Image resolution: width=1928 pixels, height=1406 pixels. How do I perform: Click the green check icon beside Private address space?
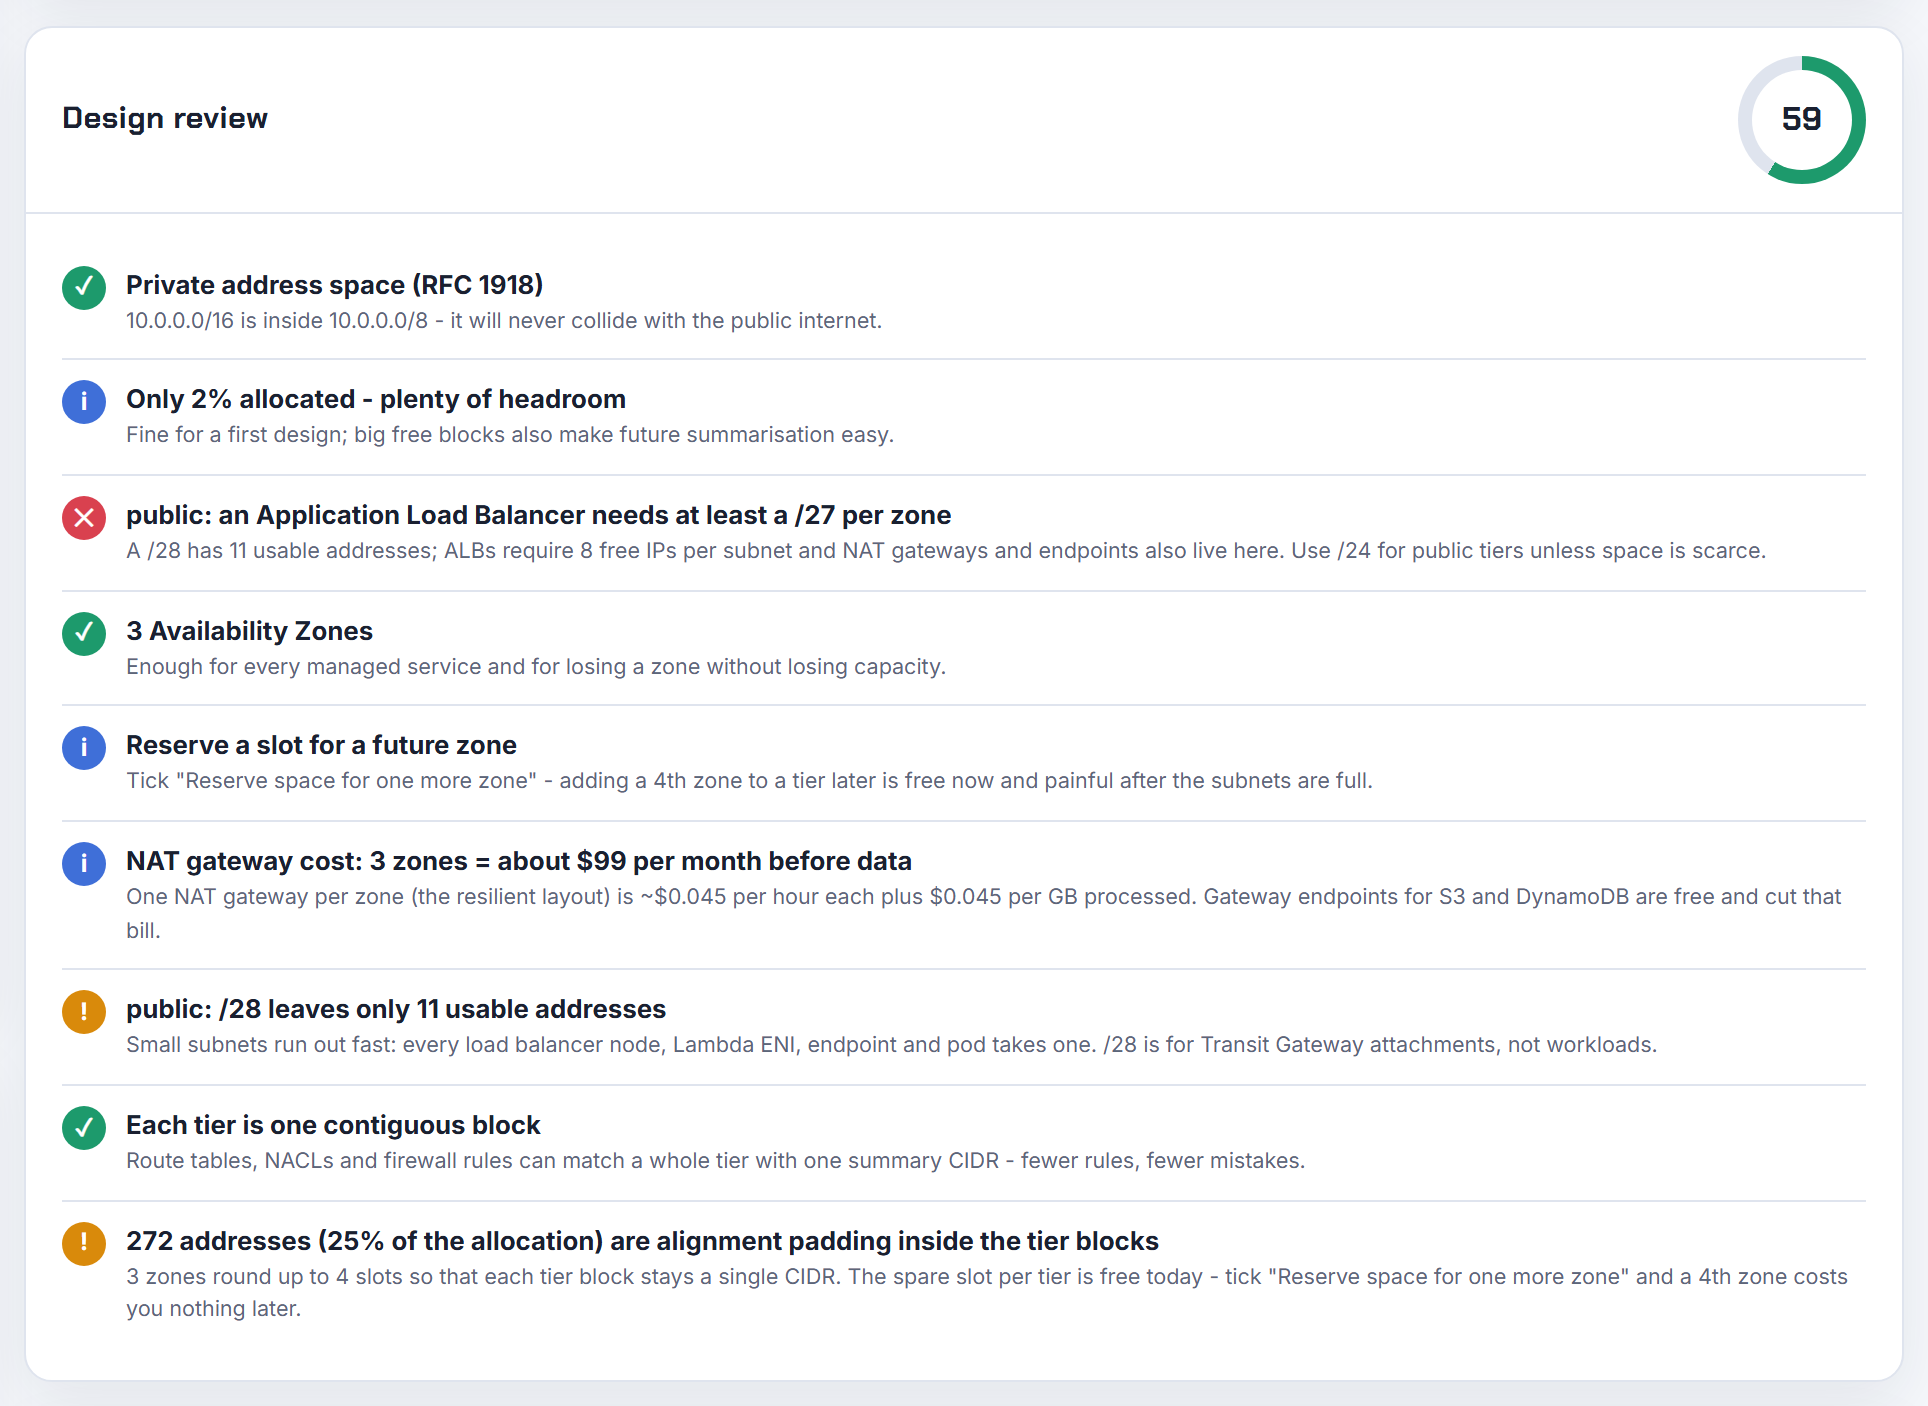tap(84, 288)
